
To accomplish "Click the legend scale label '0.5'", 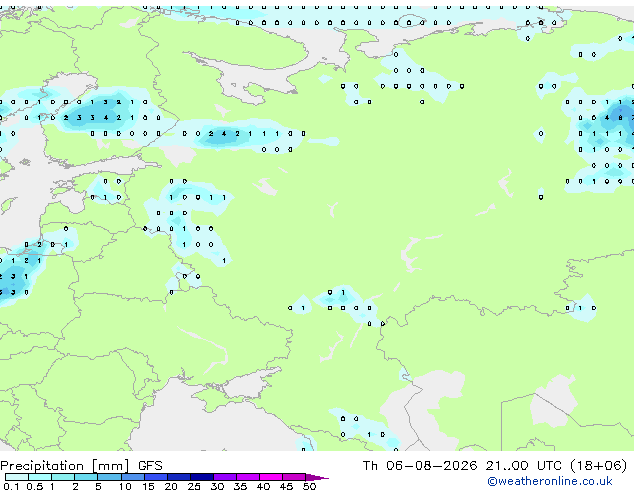I will 35,486.
